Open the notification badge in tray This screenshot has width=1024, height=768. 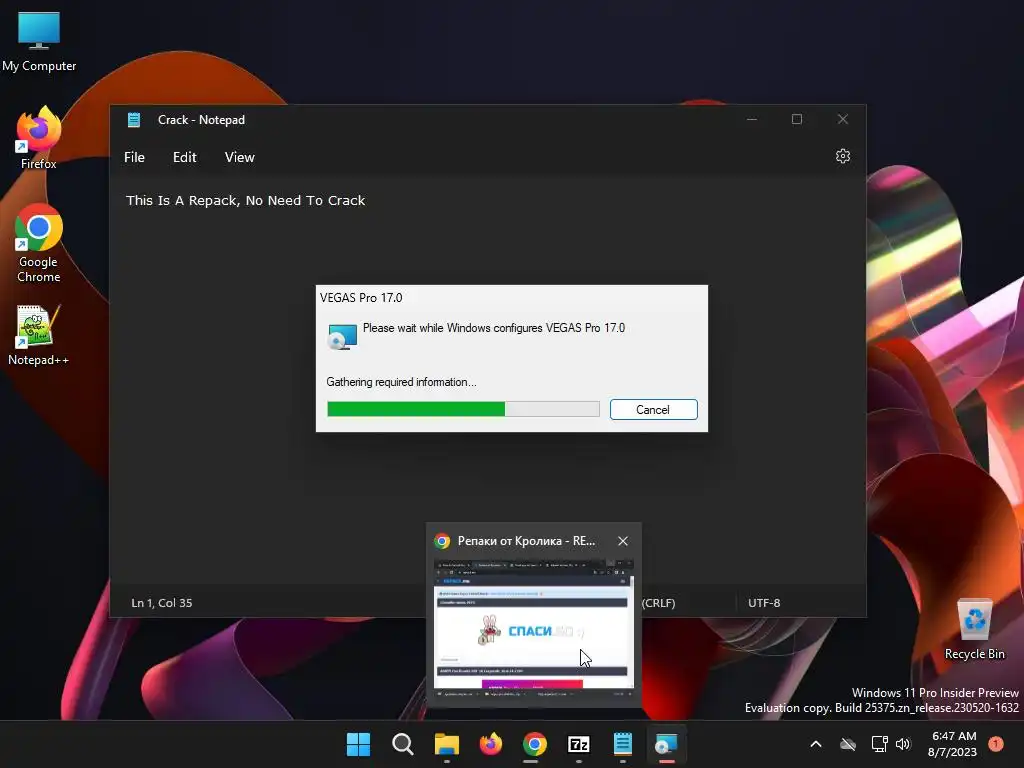(996, 744)
